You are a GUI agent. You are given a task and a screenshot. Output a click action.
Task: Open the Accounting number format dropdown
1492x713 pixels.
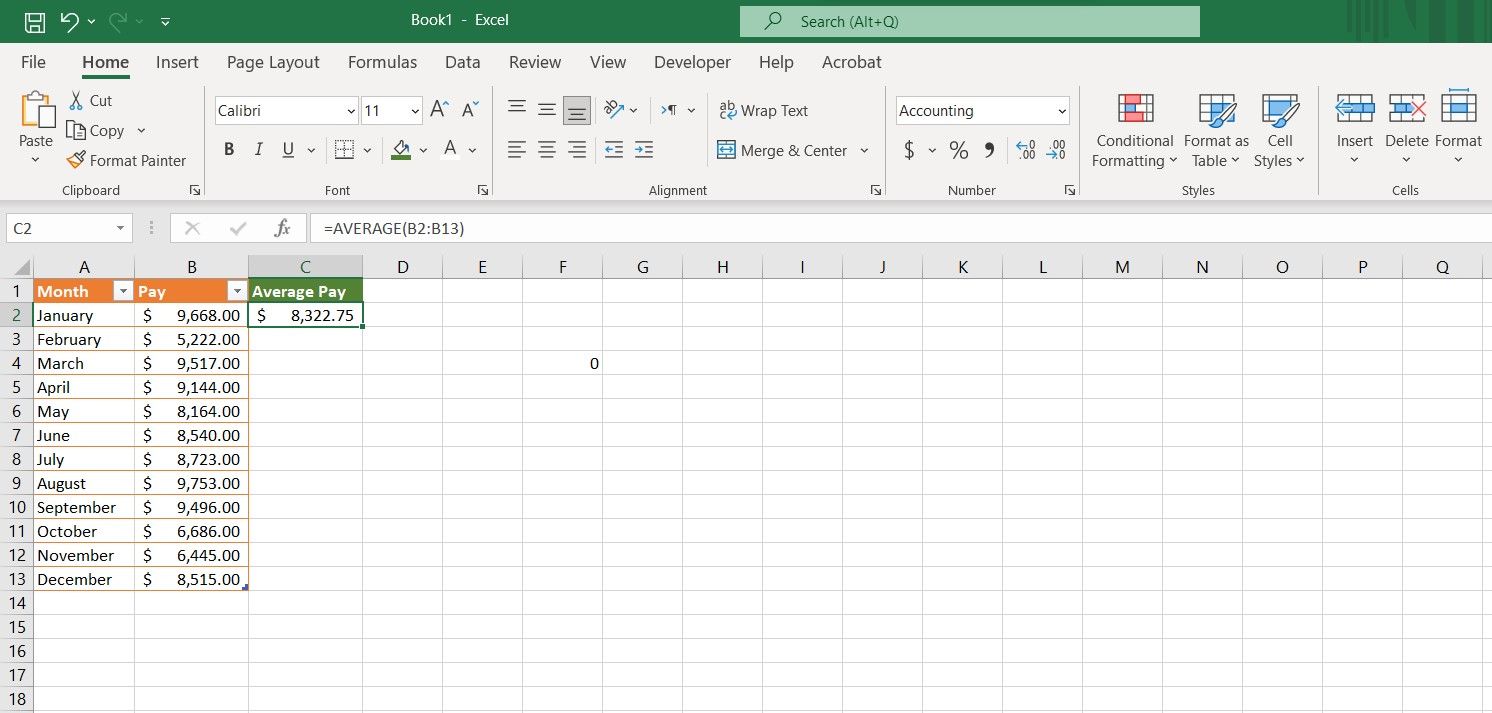click(1061, 111)
